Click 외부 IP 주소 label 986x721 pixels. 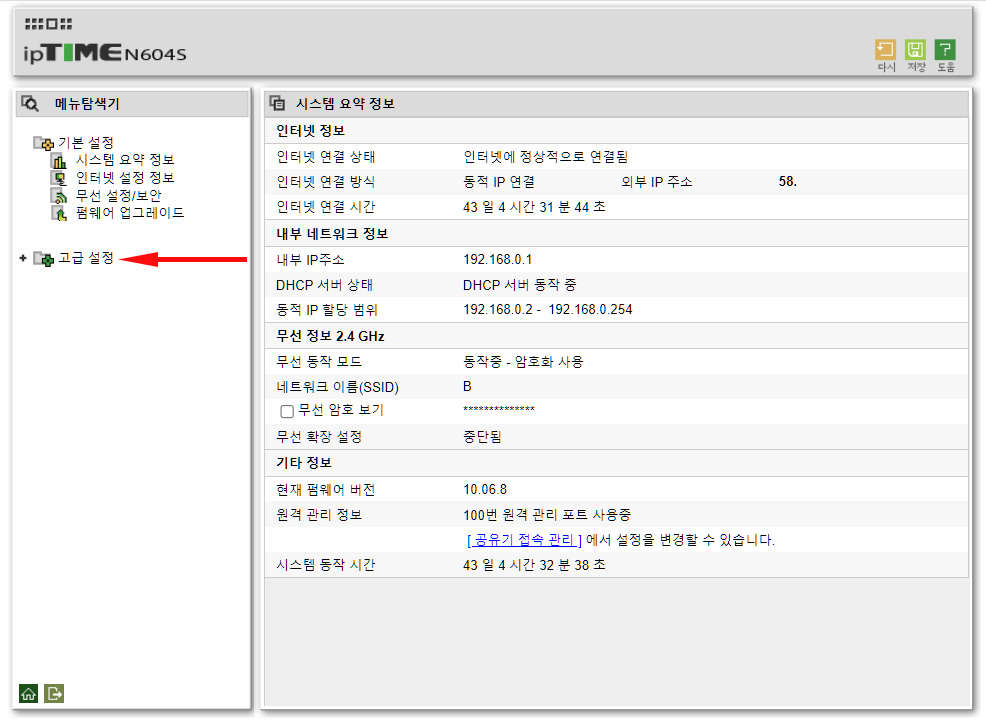656,182
